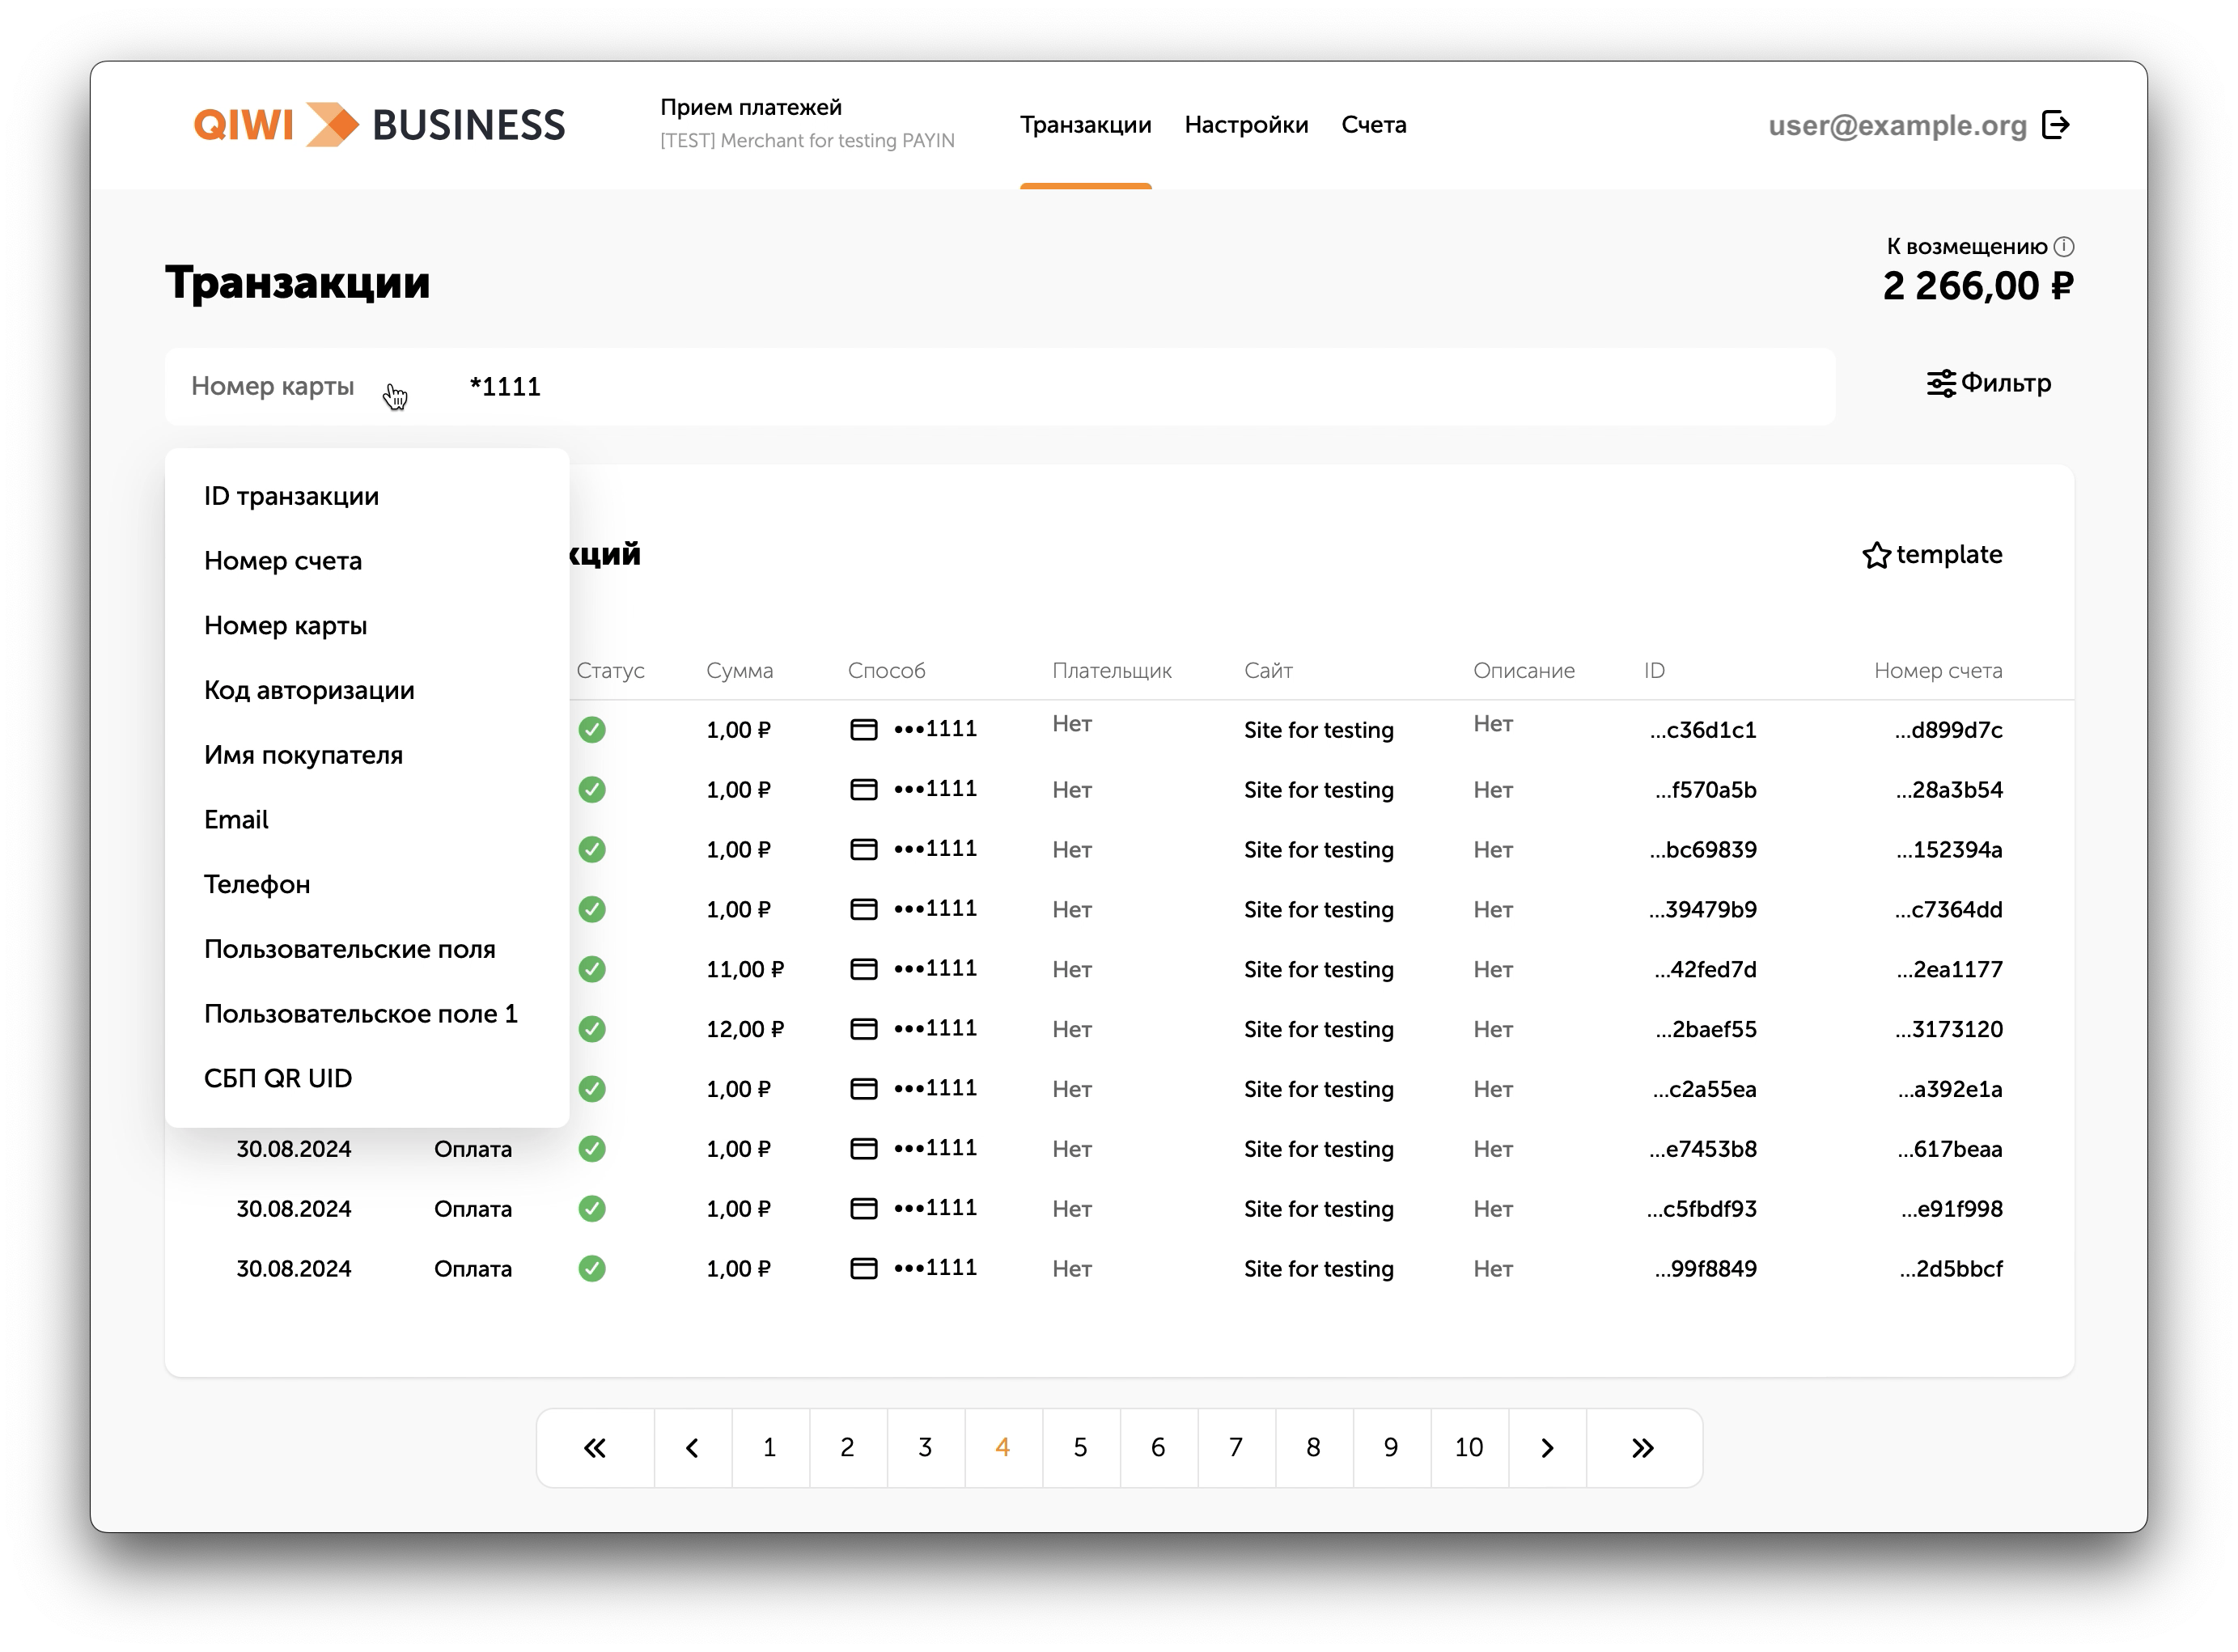Jump to last page with double-right arrows

click(x=1643, y=1448)
